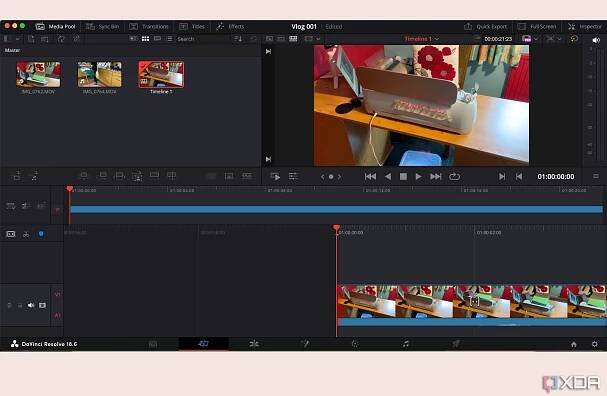Go to the last frame
The image size is (607, 396).
[x=436, y=177]
